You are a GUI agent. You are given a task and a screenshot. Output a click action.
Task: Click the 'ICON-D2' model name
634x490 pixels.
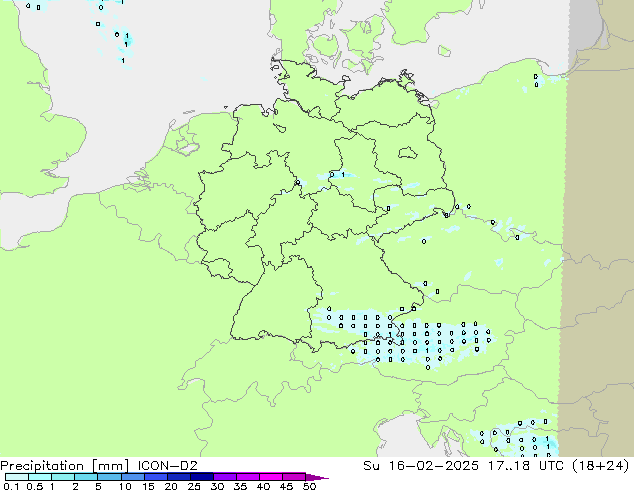click(167, 466)
